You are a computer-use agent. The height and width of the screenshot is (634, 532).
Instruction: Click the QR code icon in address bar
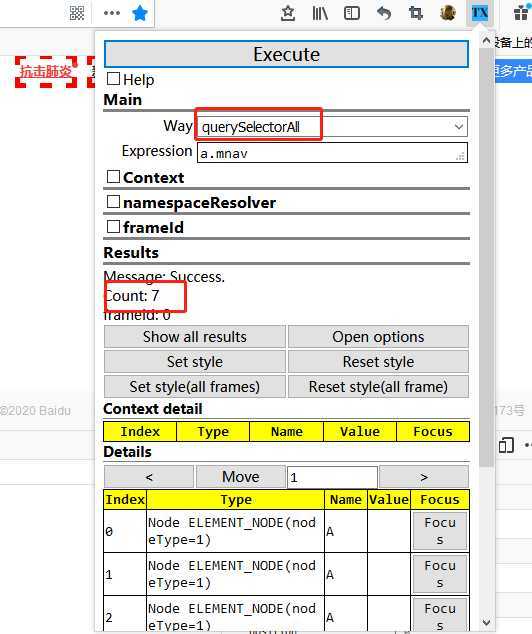coord(77,13)
